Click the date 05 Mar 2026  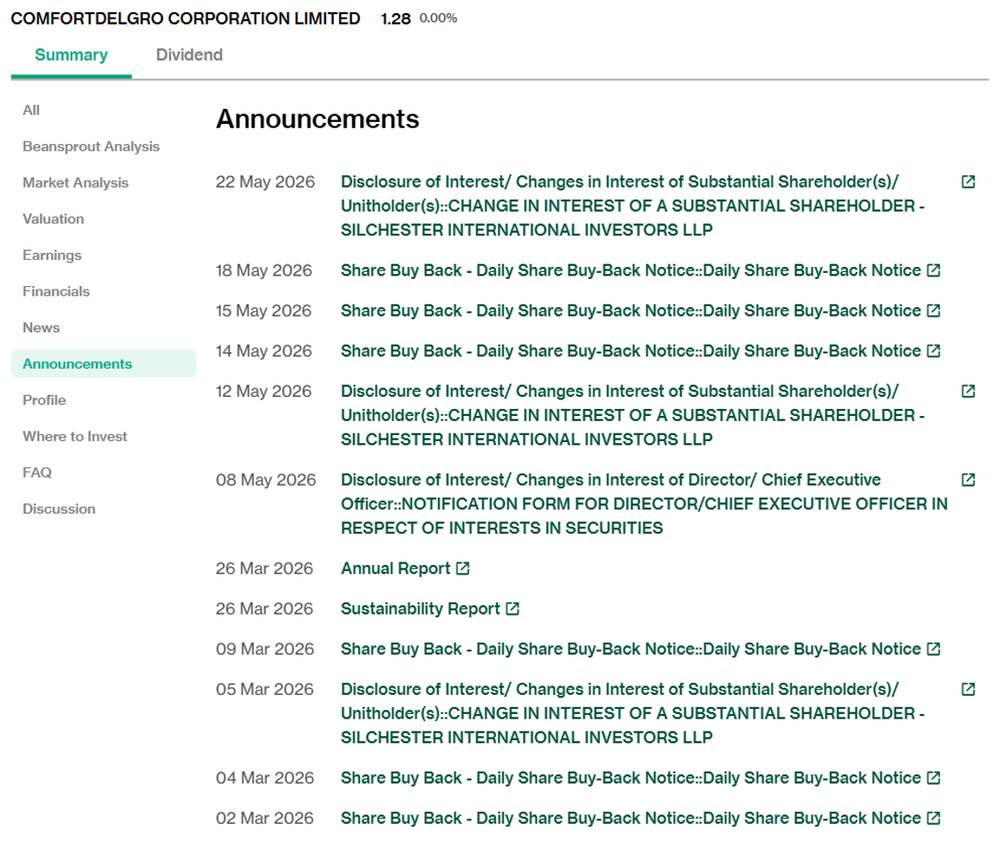coord(265,689)
